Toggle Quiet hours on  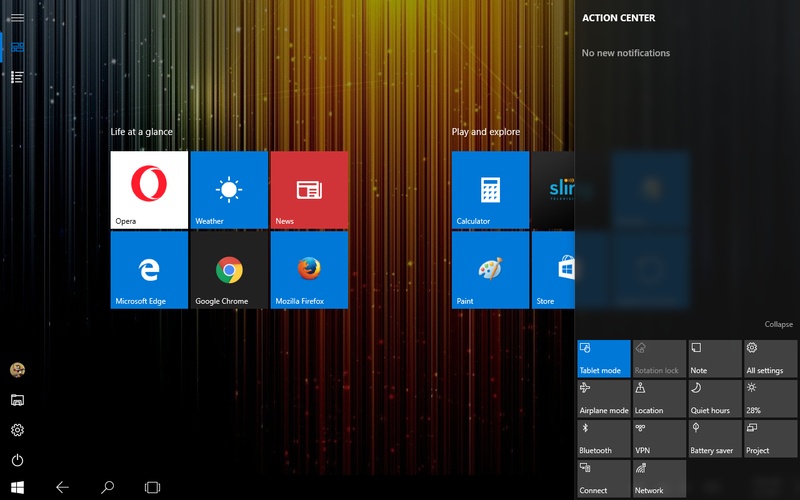715,399
